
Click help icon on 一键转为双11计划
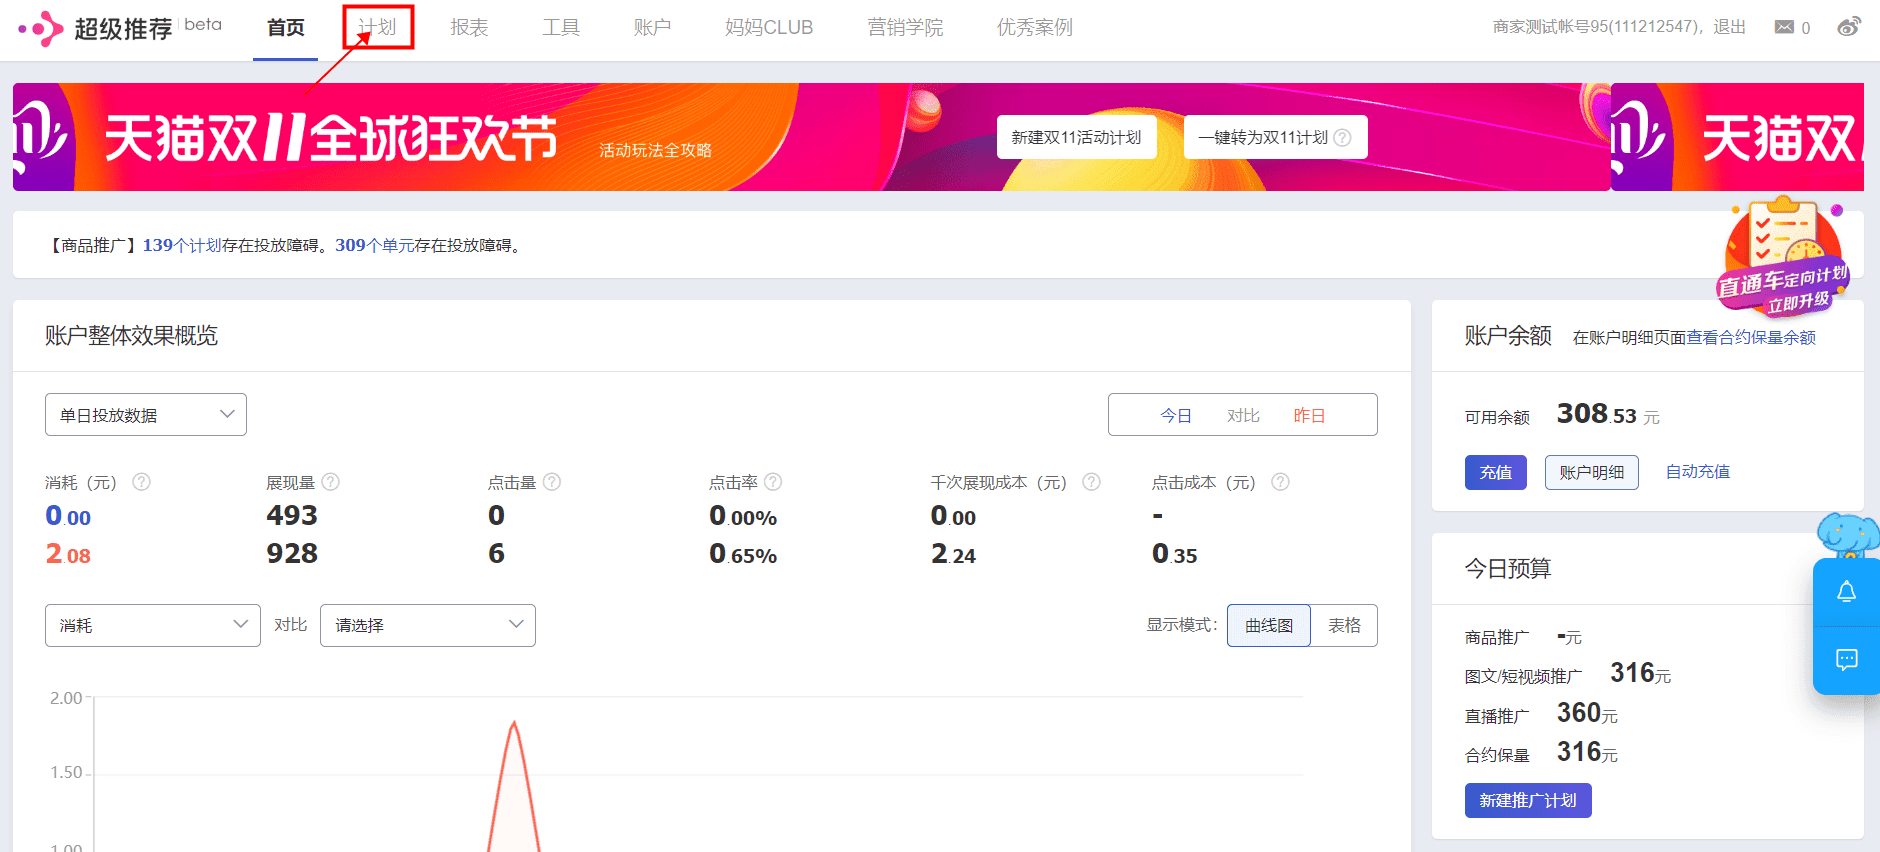pyautogui.click(x=1343, y=138)
